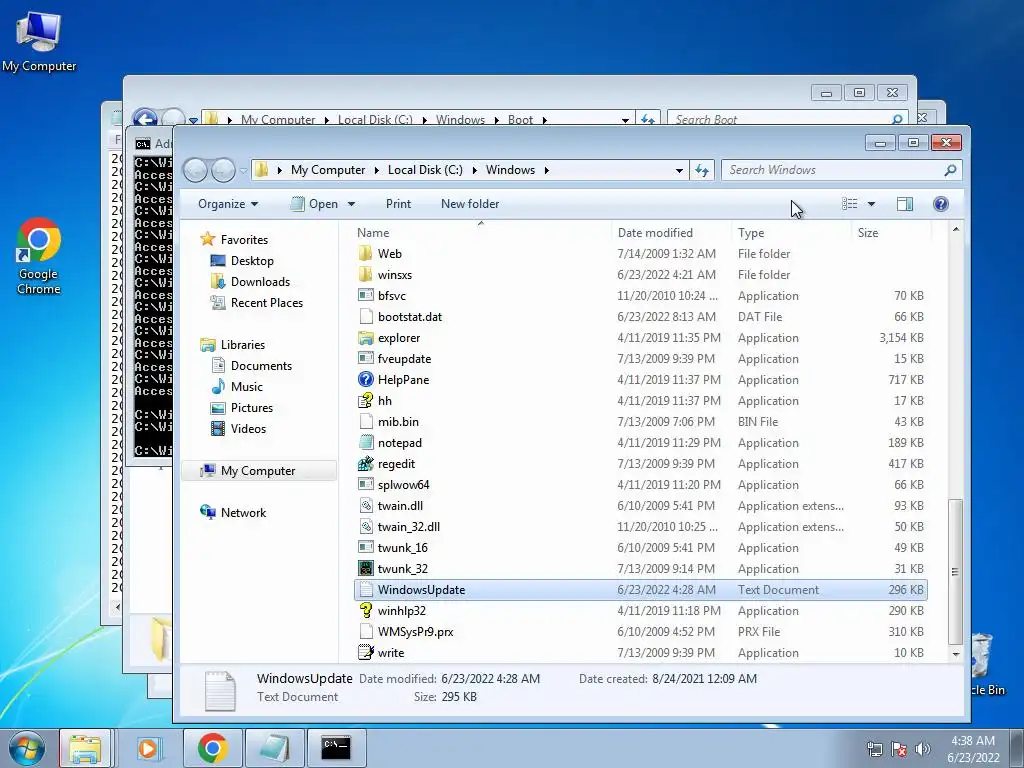Open the Web folder icon
This screenshot has width=1024, height=768.
pos(366,254)
